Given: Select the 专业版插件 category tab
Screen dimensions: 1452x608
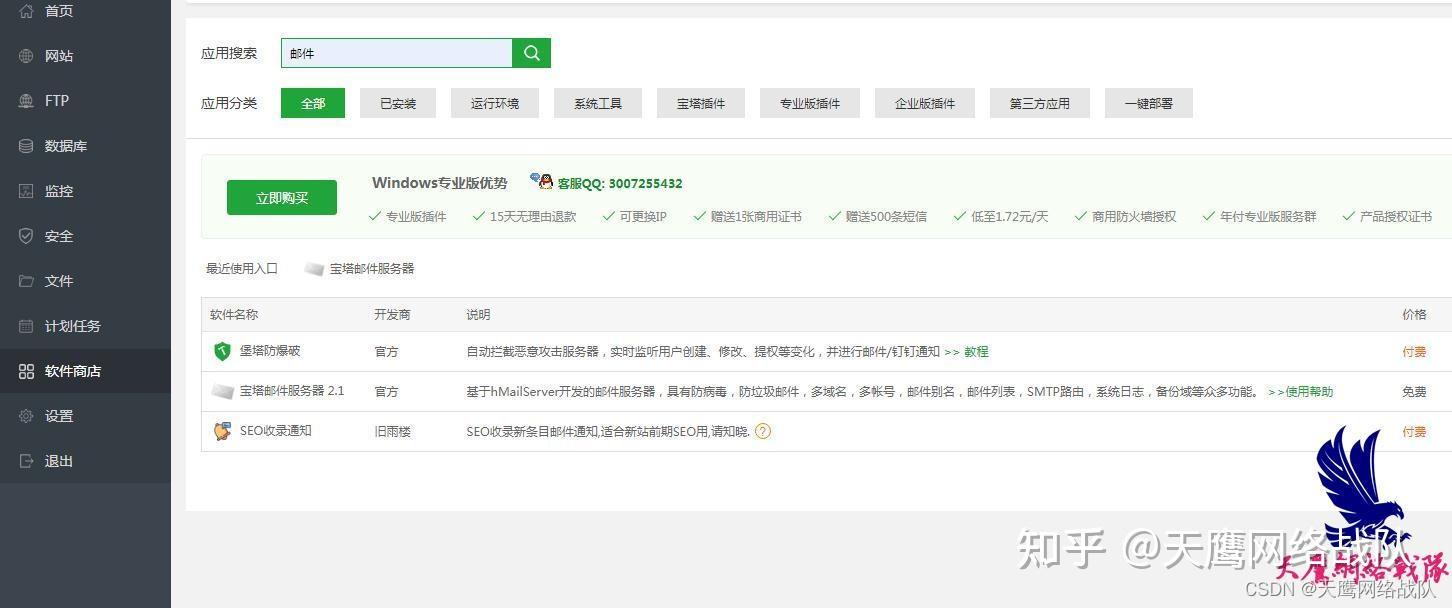Looking at the screenshot, I should point(810,103).
